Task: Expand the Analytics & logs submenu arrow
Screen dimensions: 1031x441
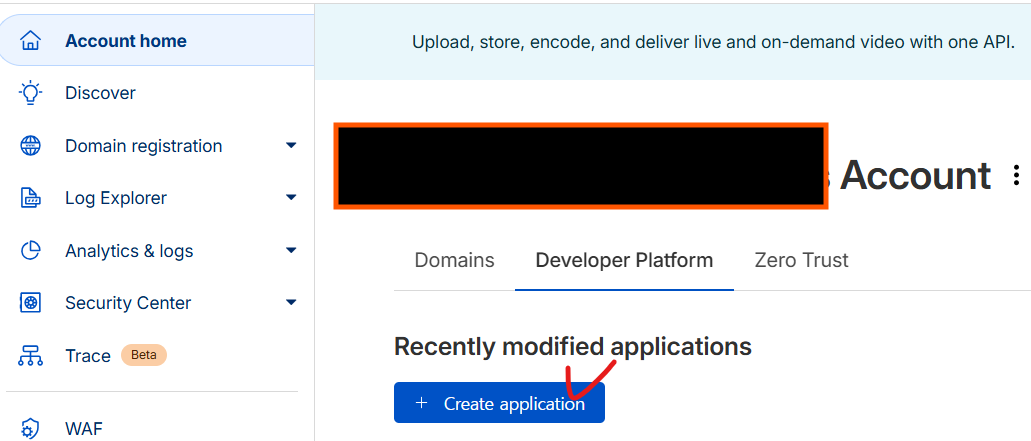Action: click(291, 250)
